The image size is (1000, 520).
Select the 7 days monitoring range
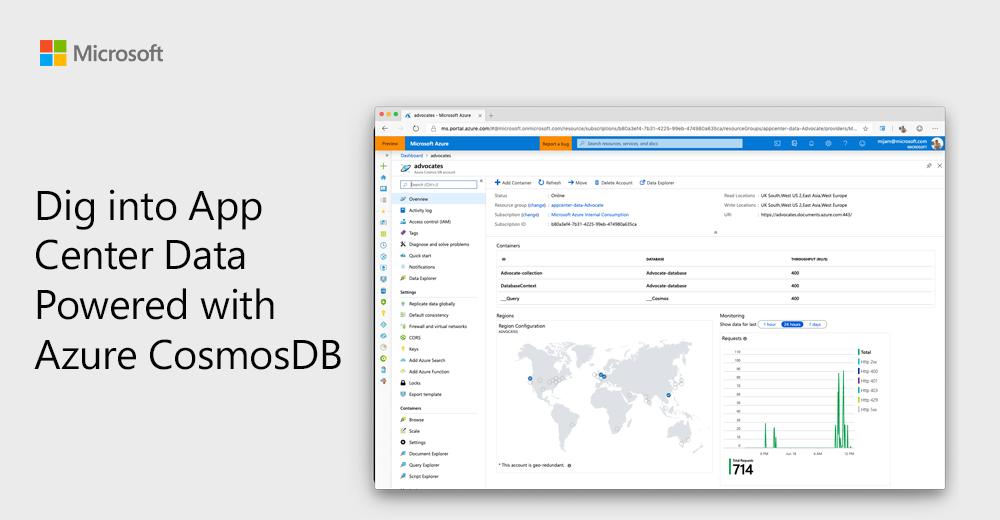814,325
